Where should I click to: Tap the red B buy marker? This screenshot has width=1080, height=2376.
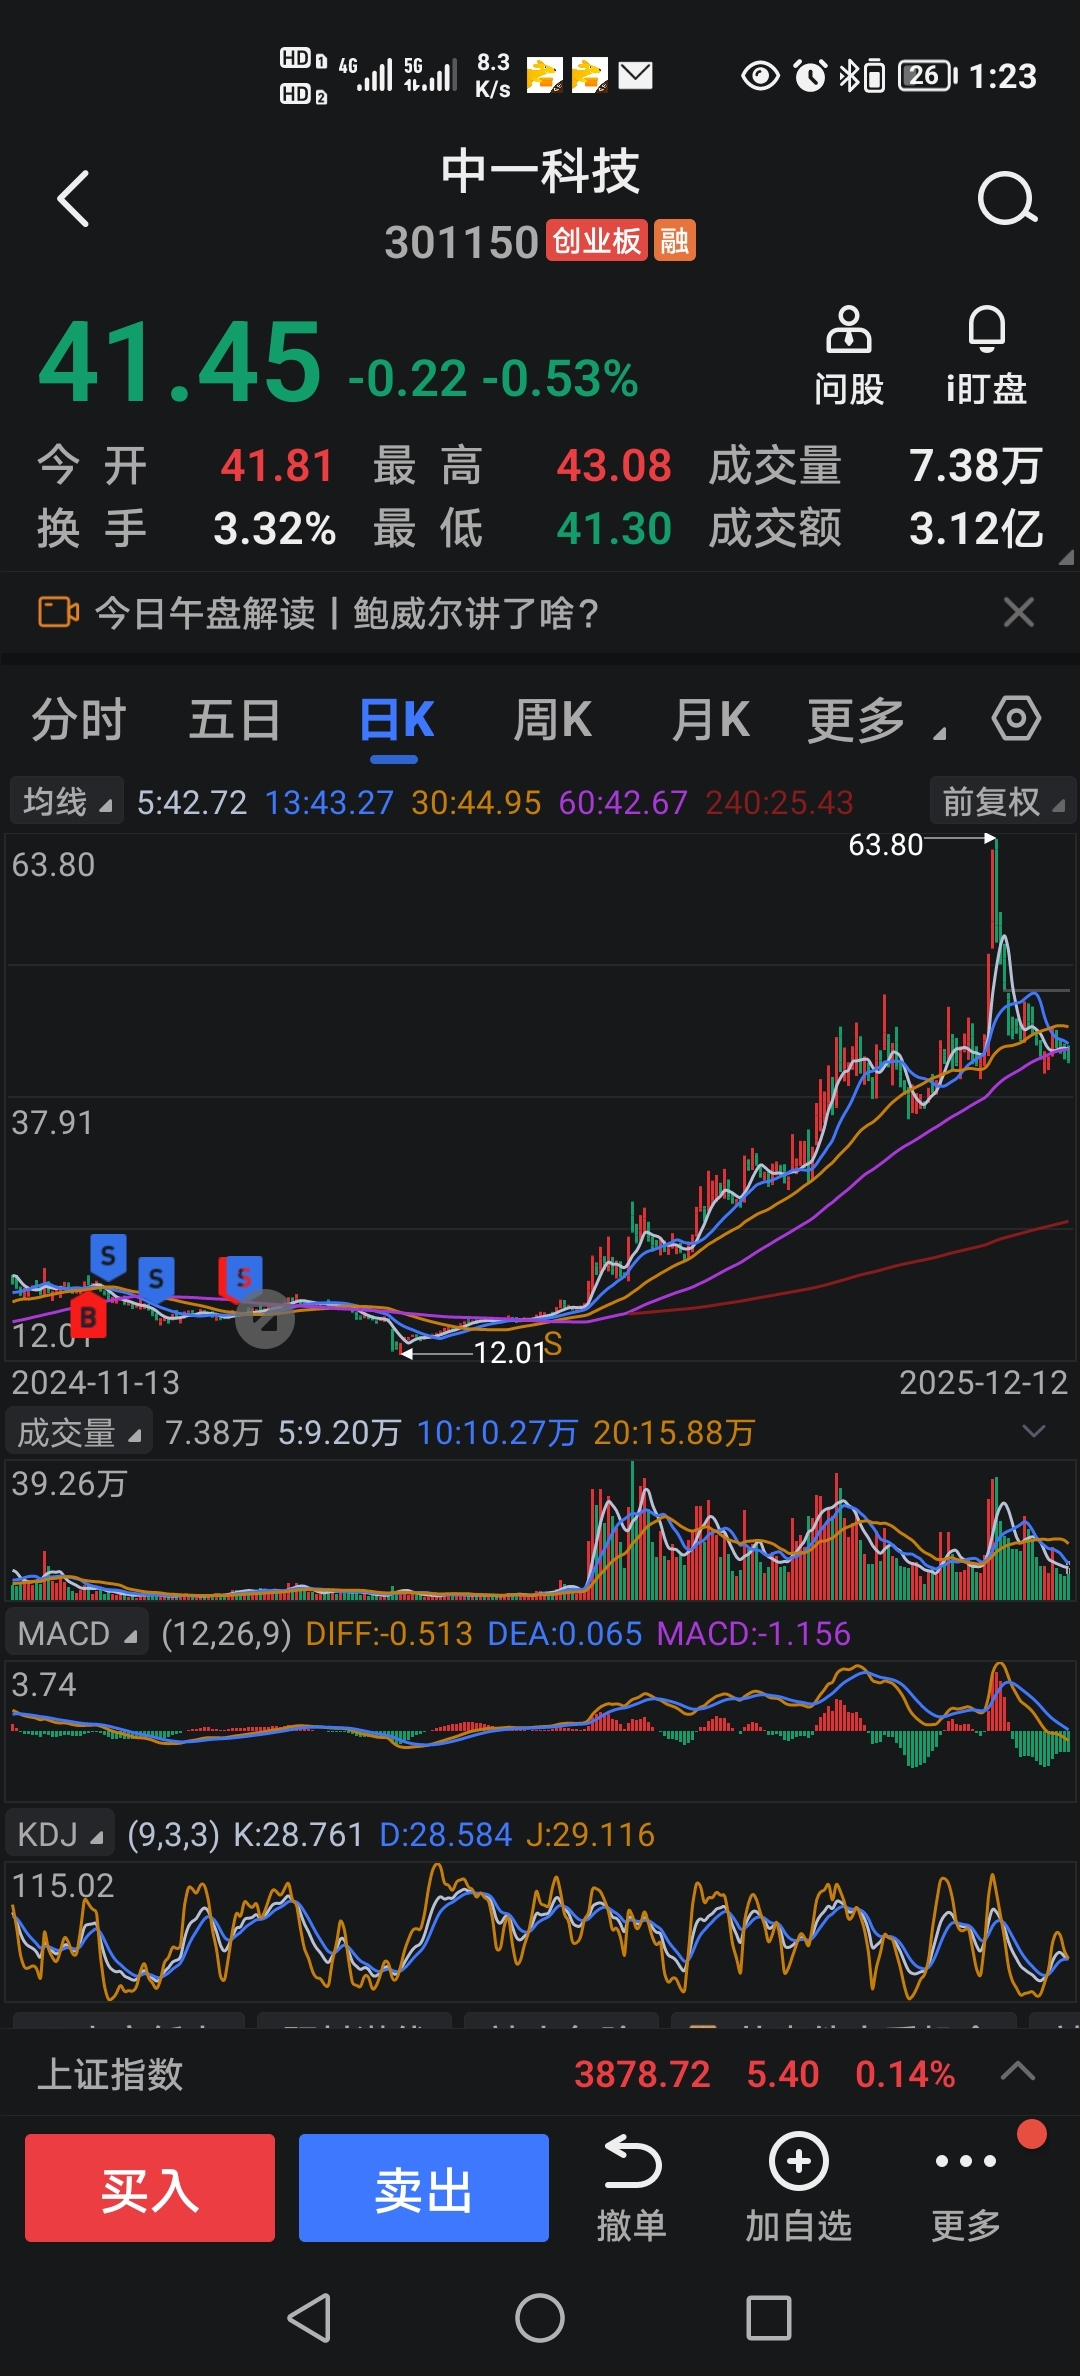click(88, 1317)
